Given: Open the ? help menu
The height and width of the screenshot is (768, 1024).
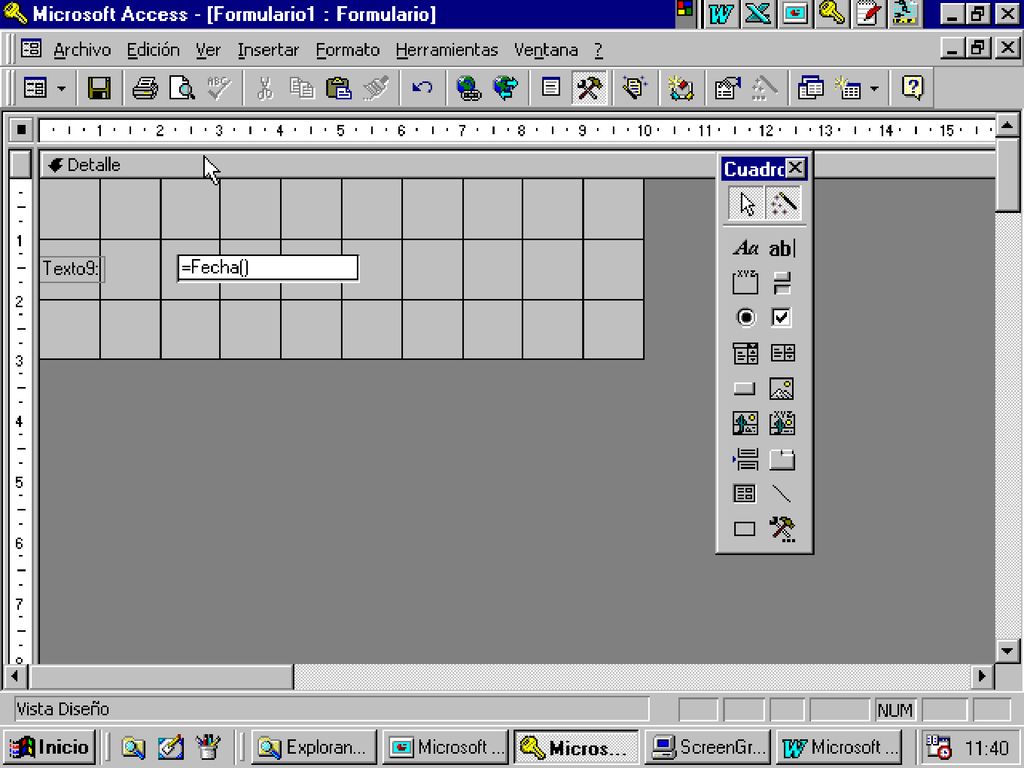Looking at the screenshot, I should pos(598,50).
